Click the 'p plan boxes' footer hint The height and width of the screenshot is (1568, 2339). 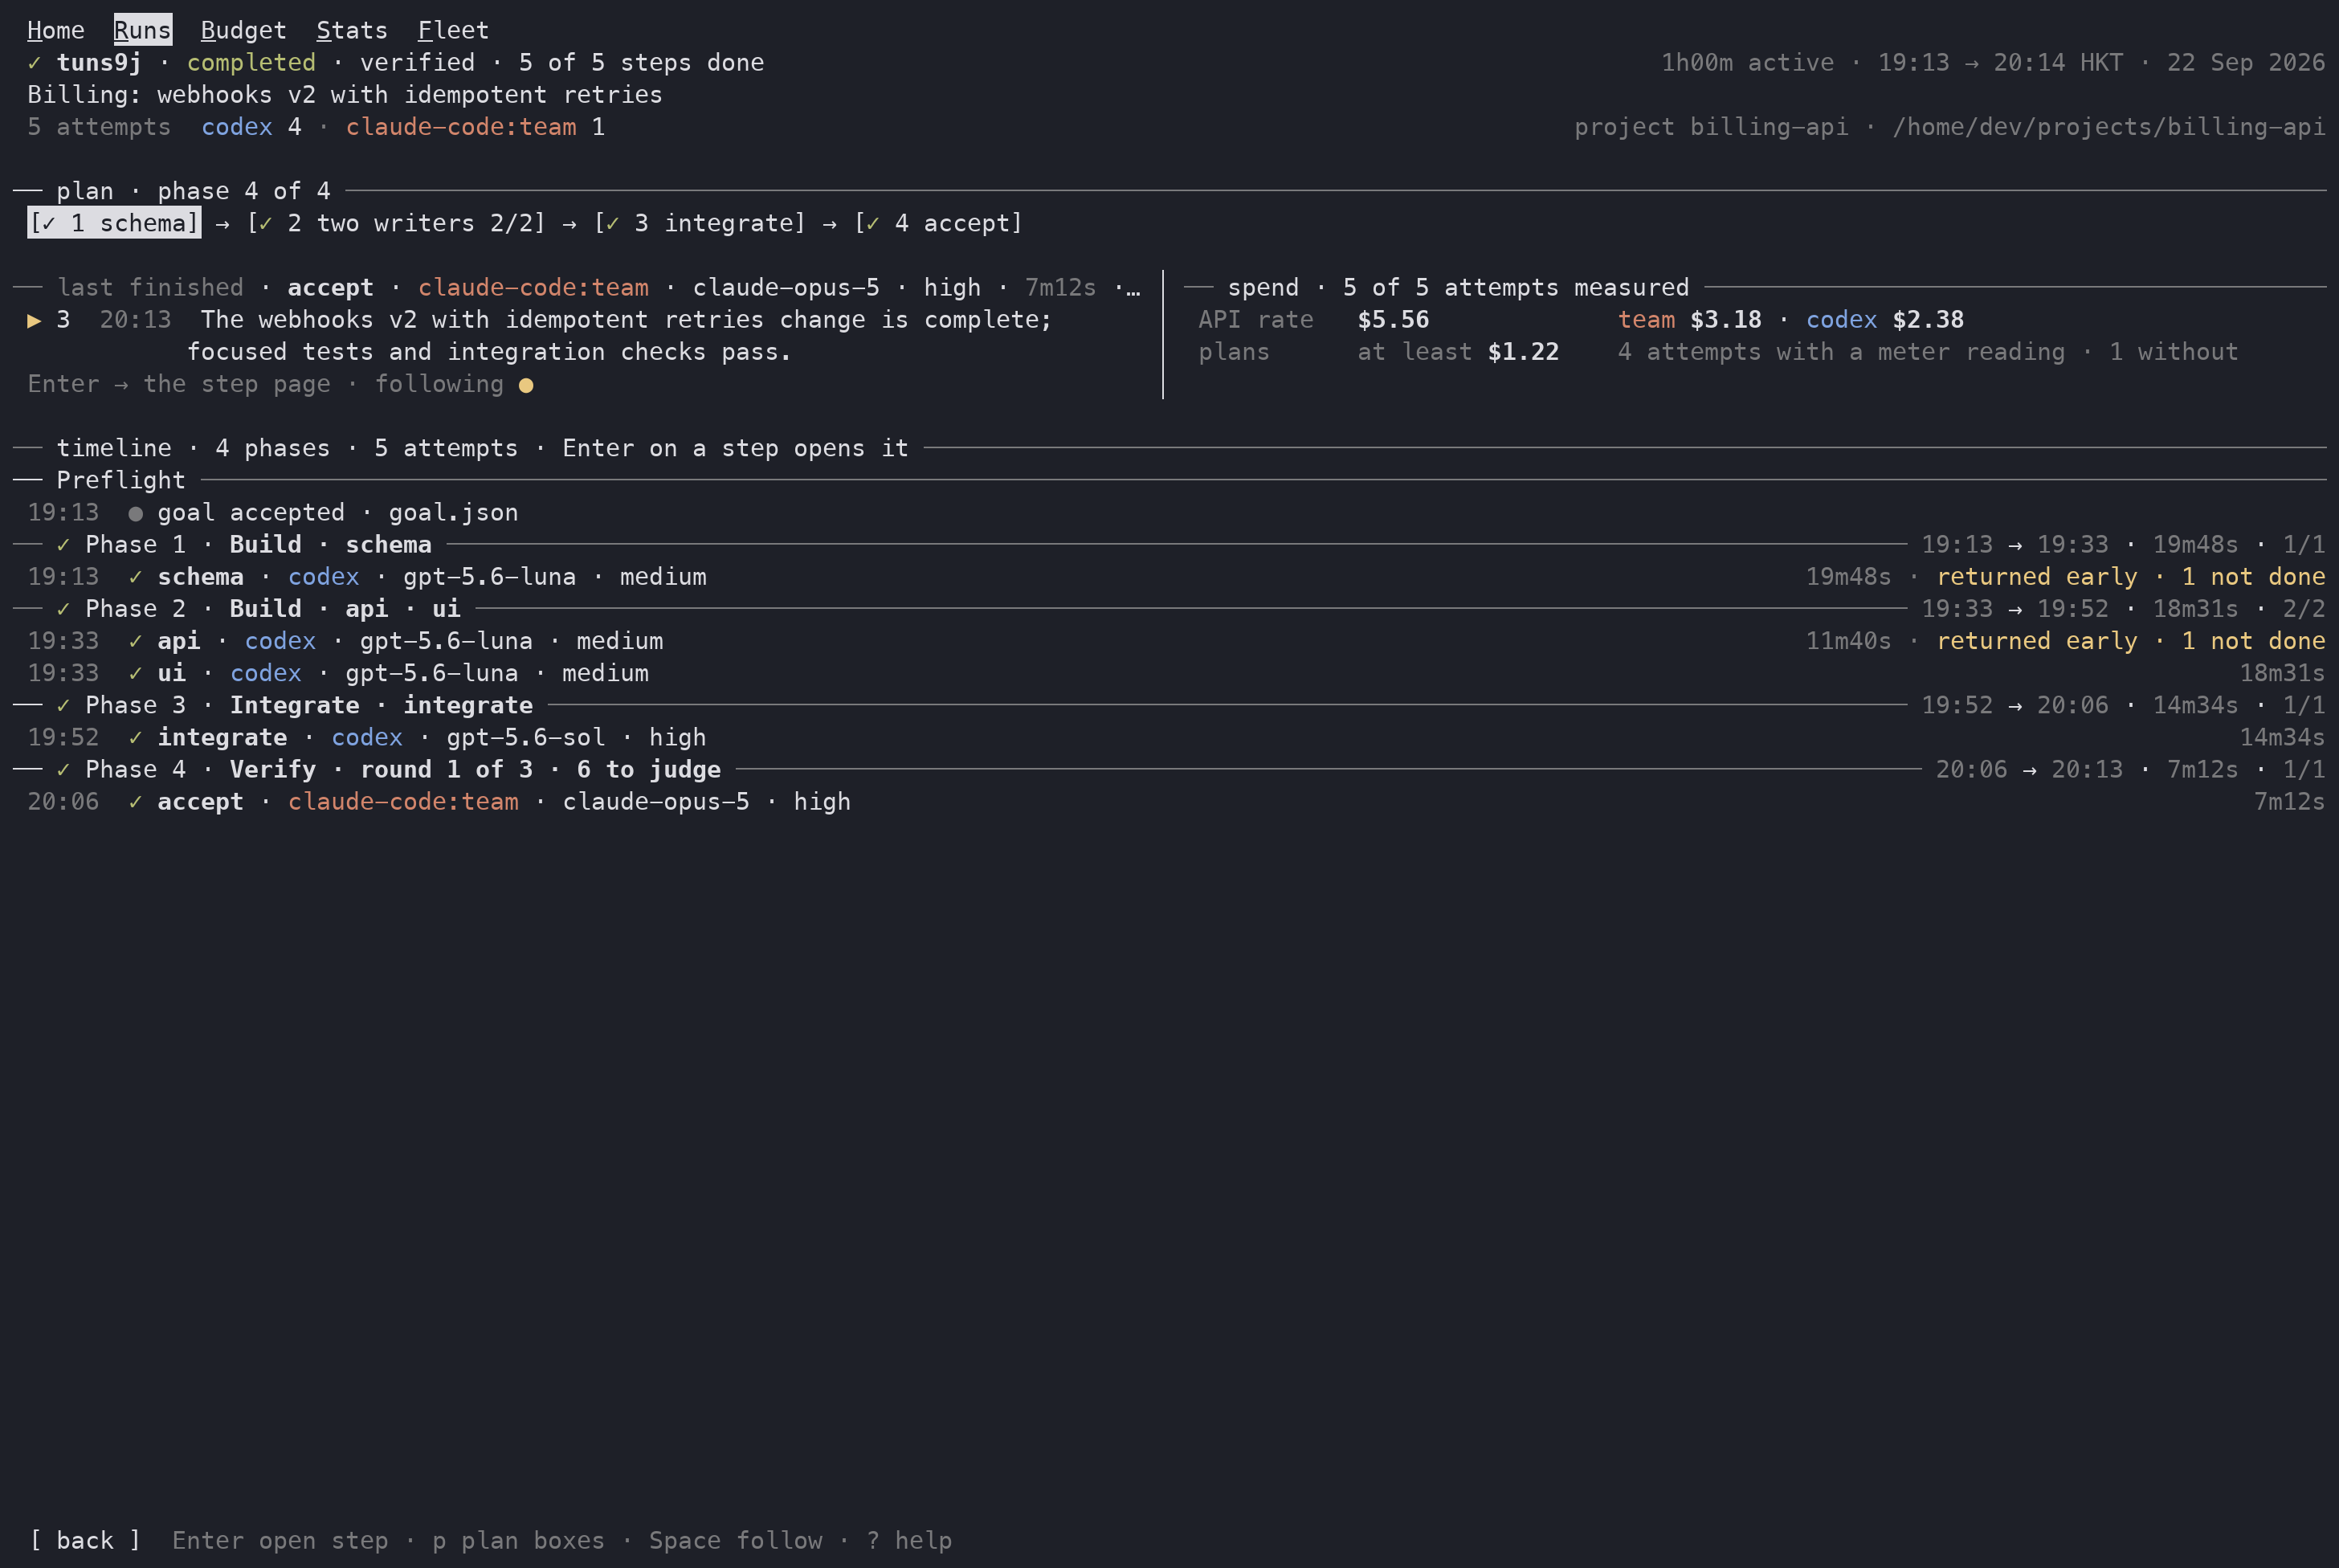518,1540
